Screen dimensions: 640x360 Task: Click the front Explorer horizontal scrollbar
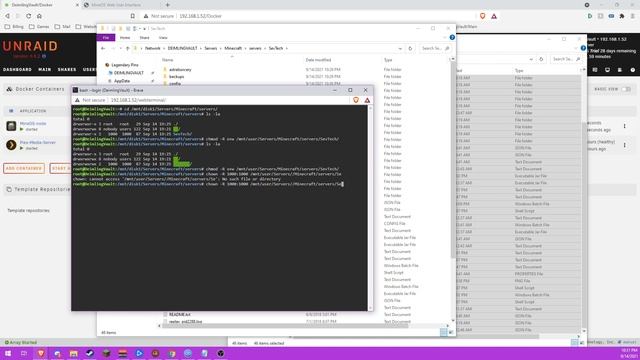click(x=286, y=326)
